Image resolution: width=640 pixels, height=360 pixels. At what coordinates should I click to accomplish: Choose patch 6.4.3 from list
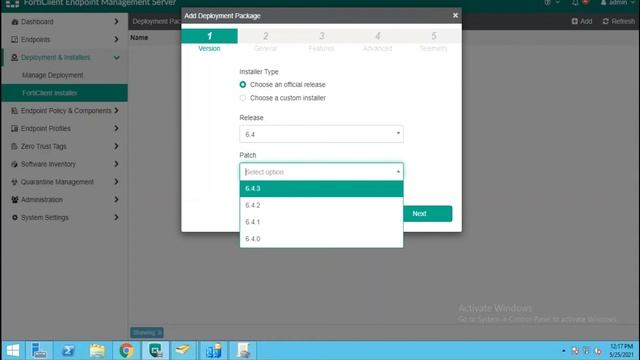[x=321, y=189]
